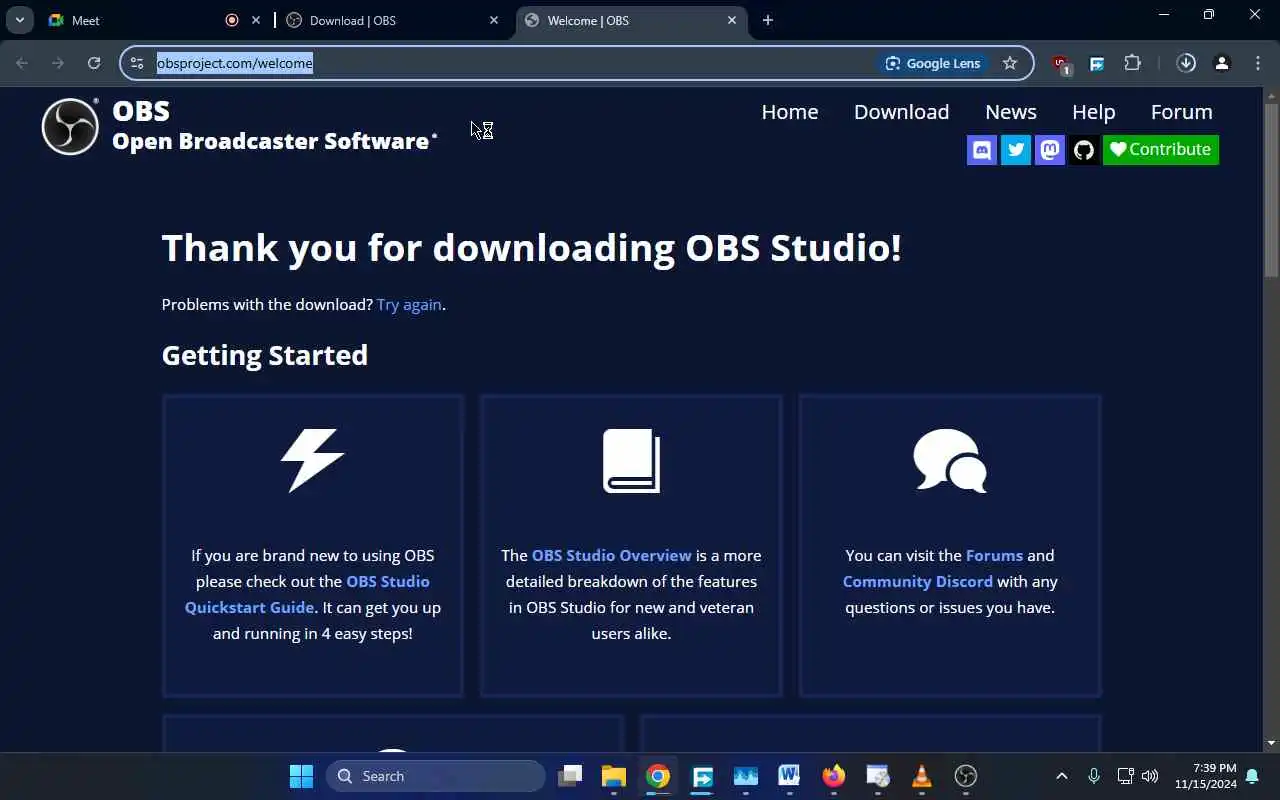Open VLC media player from taskbar
1280x800 pixels.
[x=921, y=776]
